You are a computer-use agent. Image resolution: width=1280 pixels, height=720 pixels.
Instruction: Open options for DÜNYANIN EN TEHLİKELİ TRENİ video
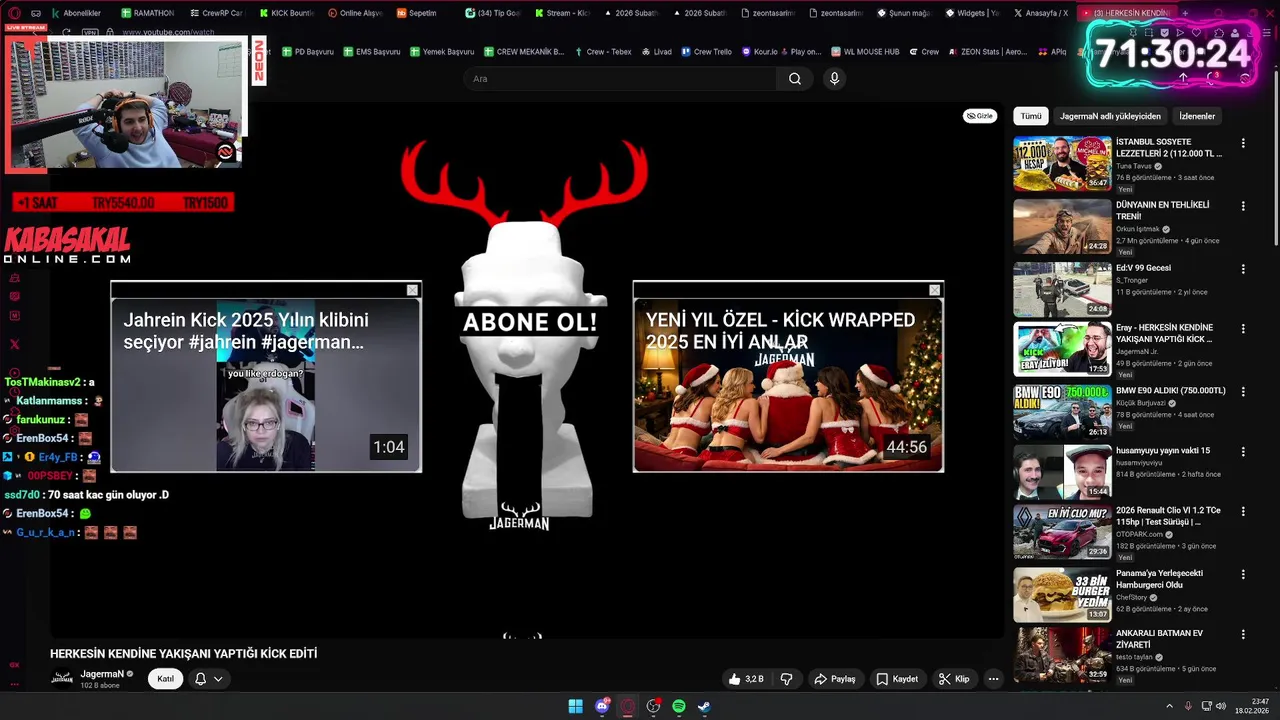1243,206
